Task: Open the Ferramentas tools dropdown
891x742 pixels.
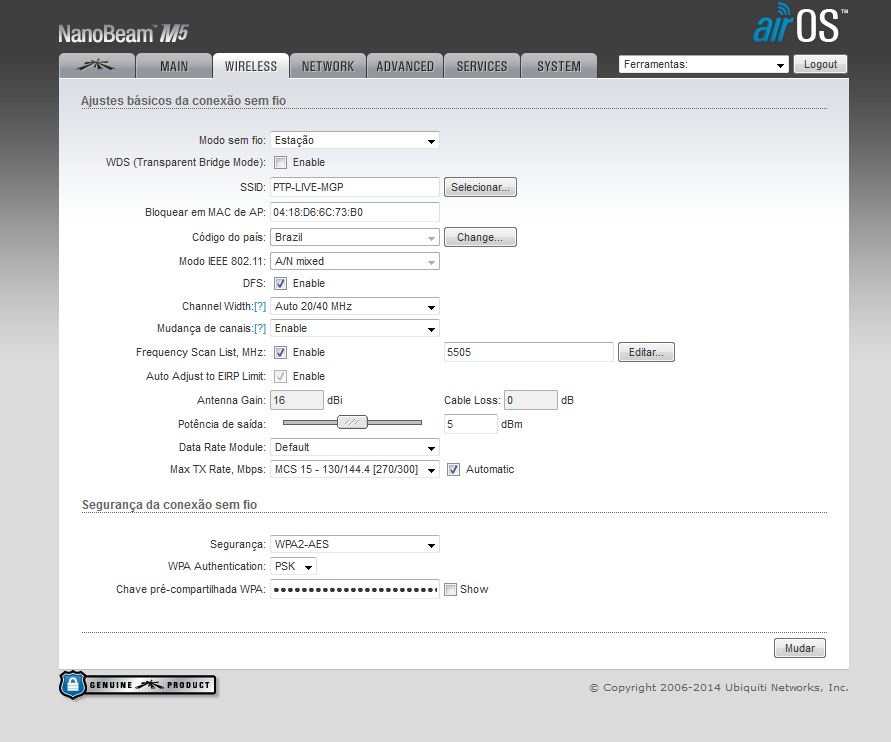Action: (x=703, y=64)
